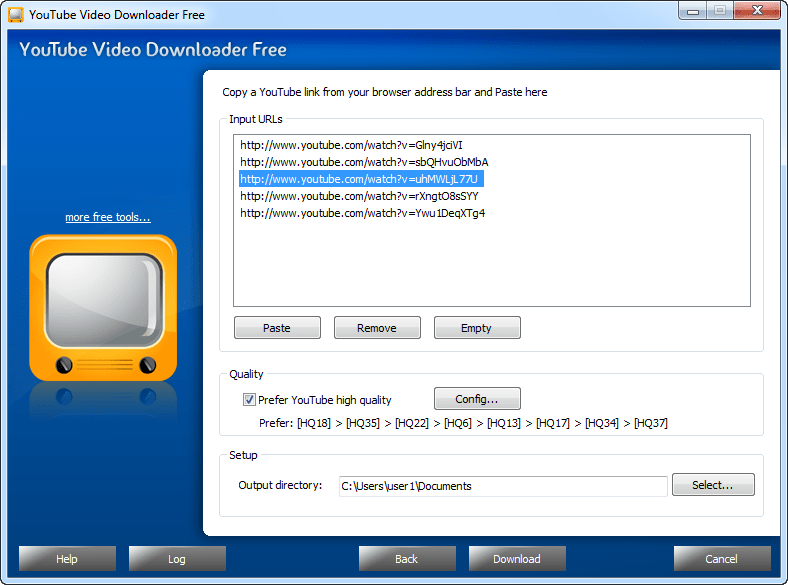Click the orange TV application logo
Image resolution: width=788 pixels, height=585 pixels.
(x=103, y=308)
